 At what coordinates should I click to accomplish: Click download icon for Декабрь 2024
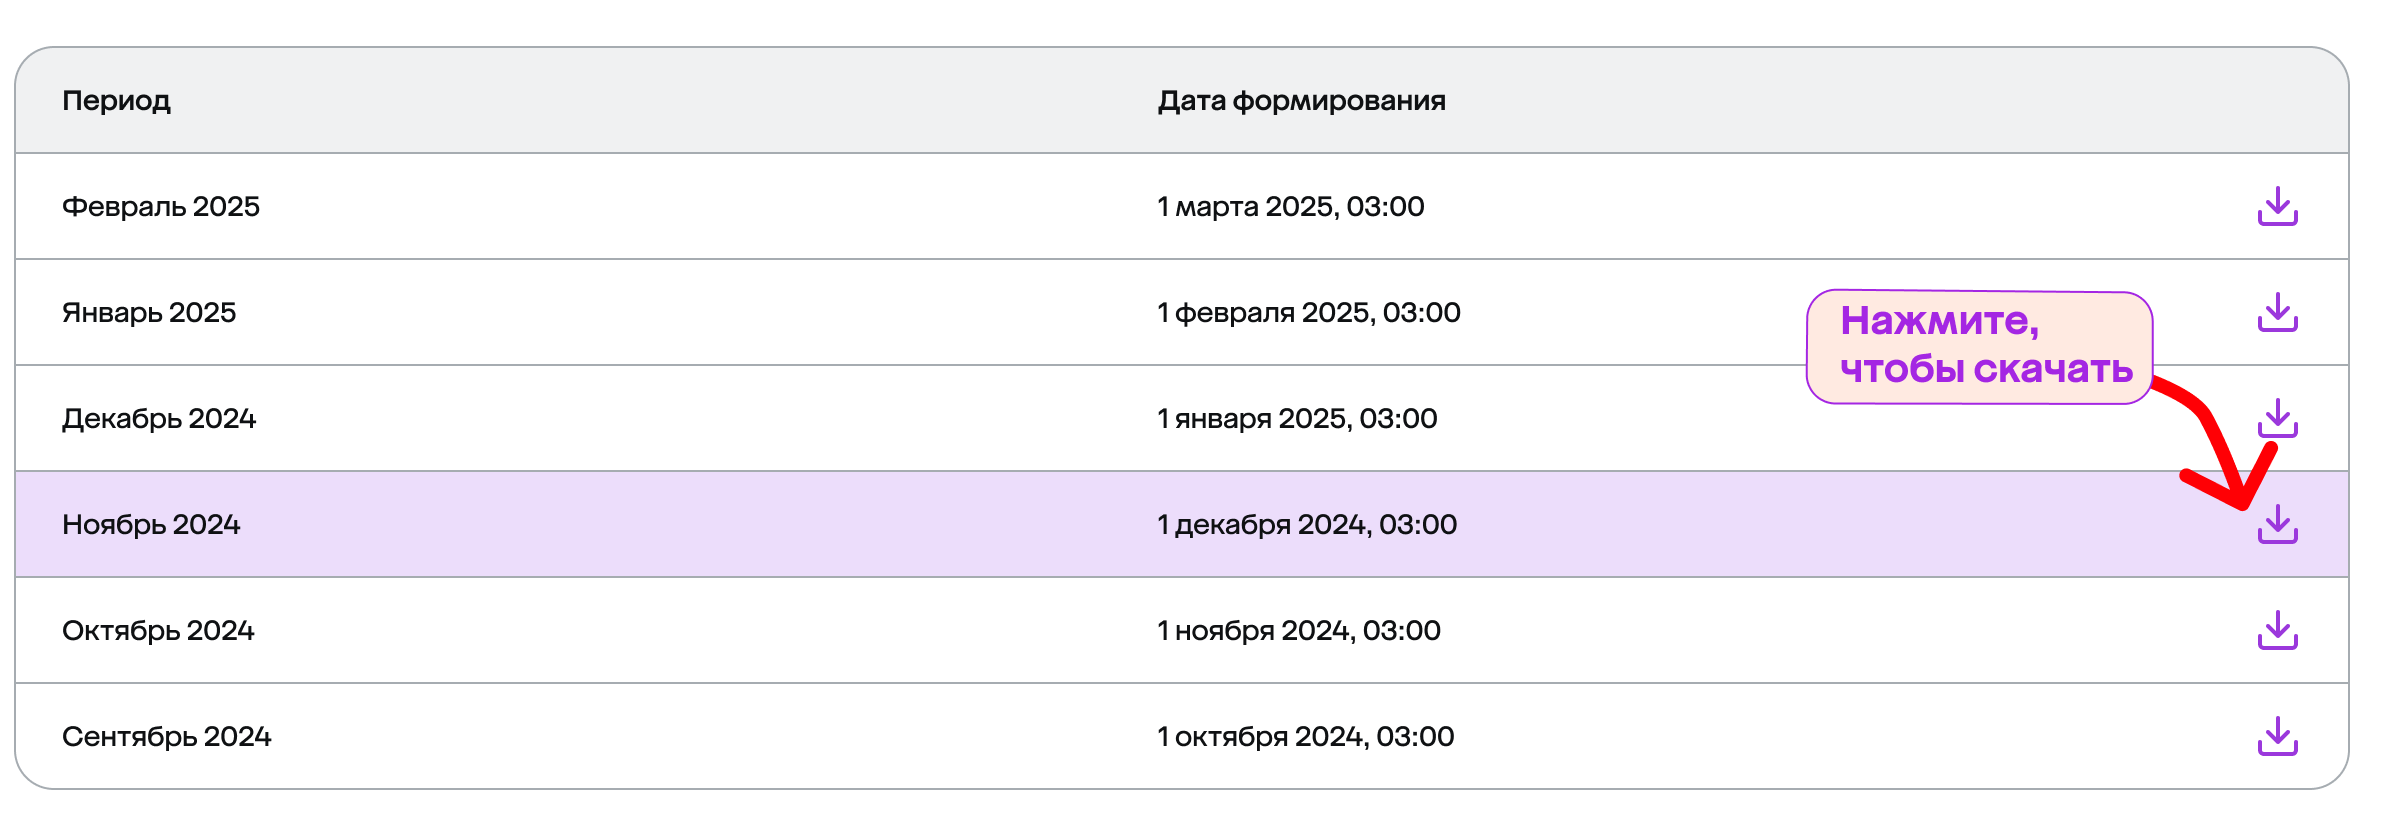coord(2277,418)
